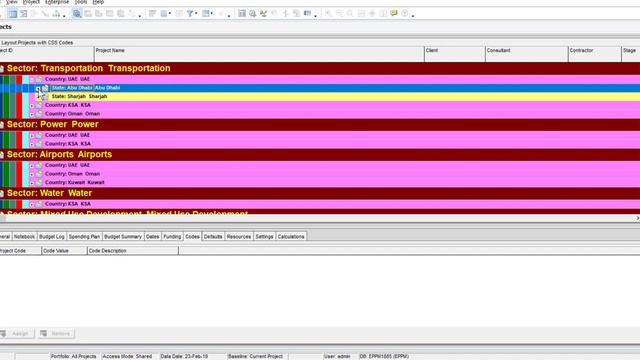640x360 pixels.
Task: Click the folder icon beside Water's Country: KSA
Action: tap(39, 204)
